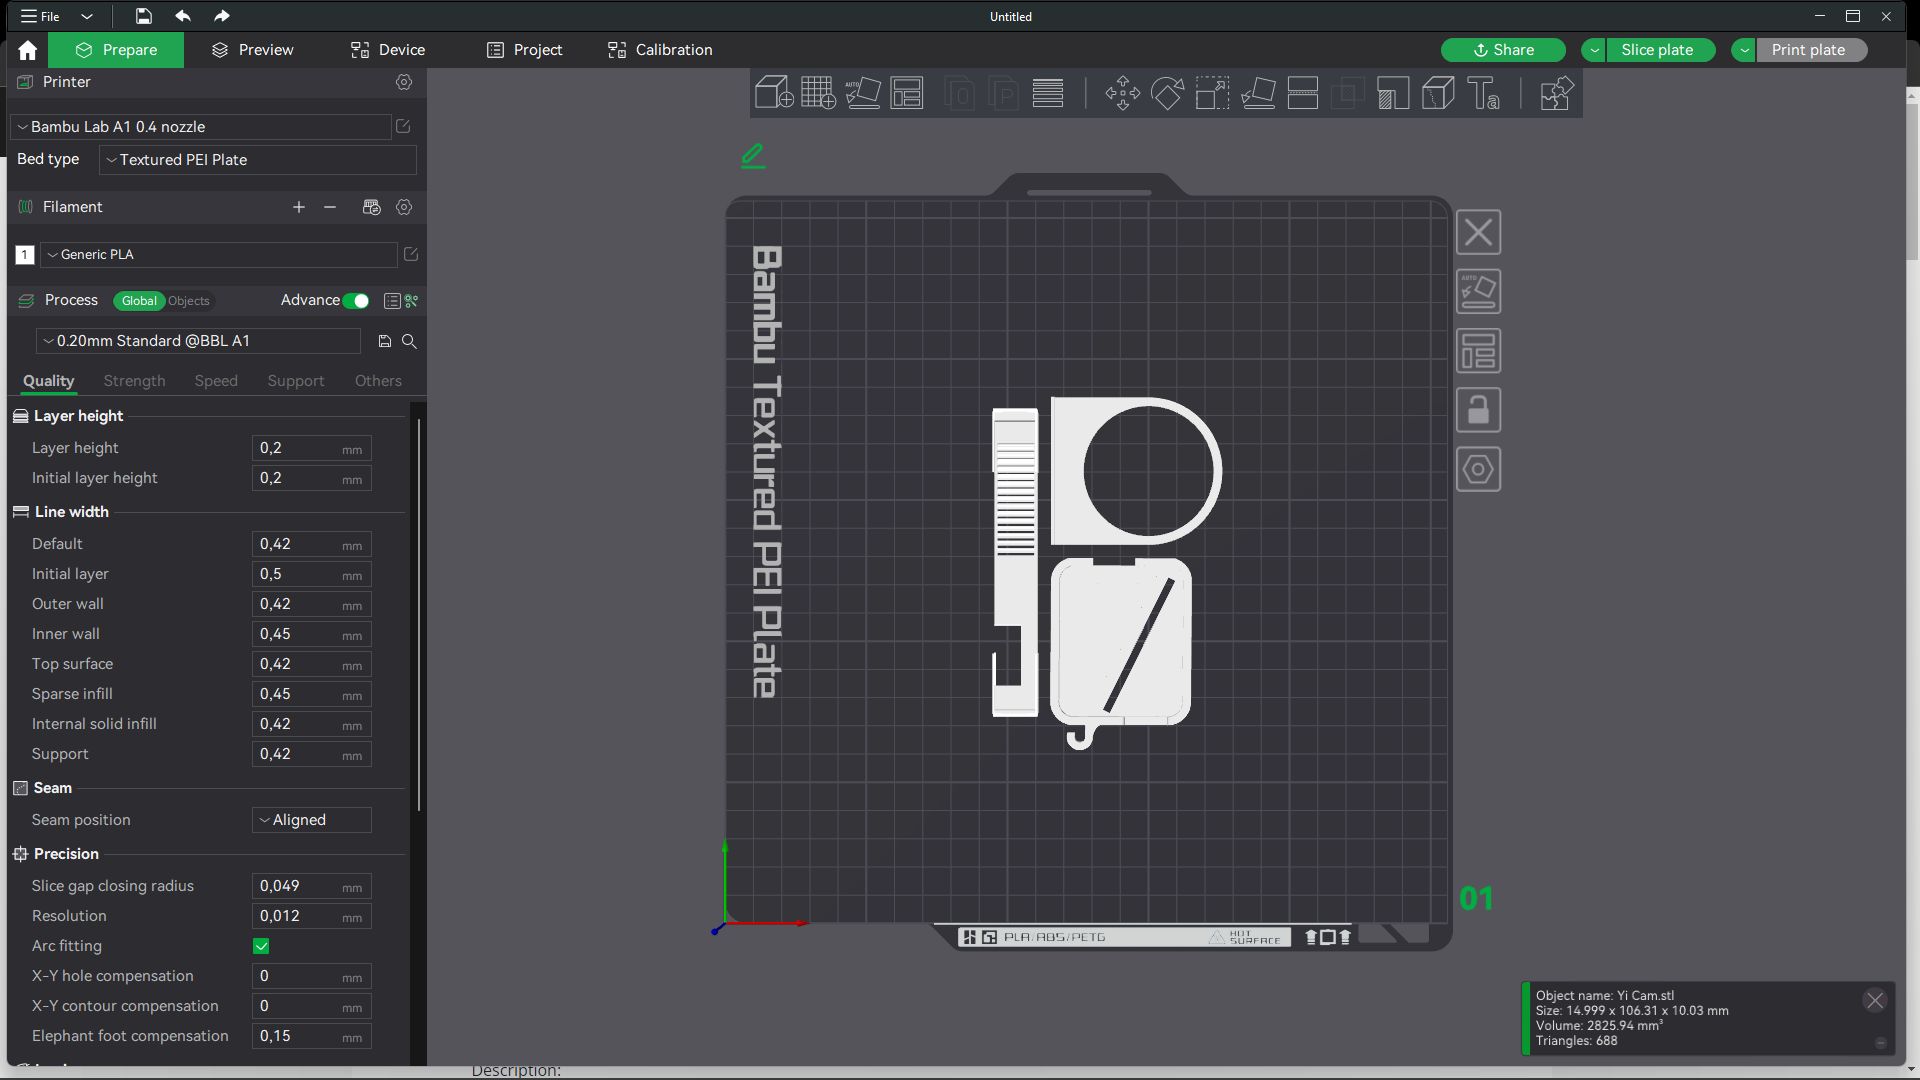
Task: Click the Add plate grid icon
Action: point(818,93)
